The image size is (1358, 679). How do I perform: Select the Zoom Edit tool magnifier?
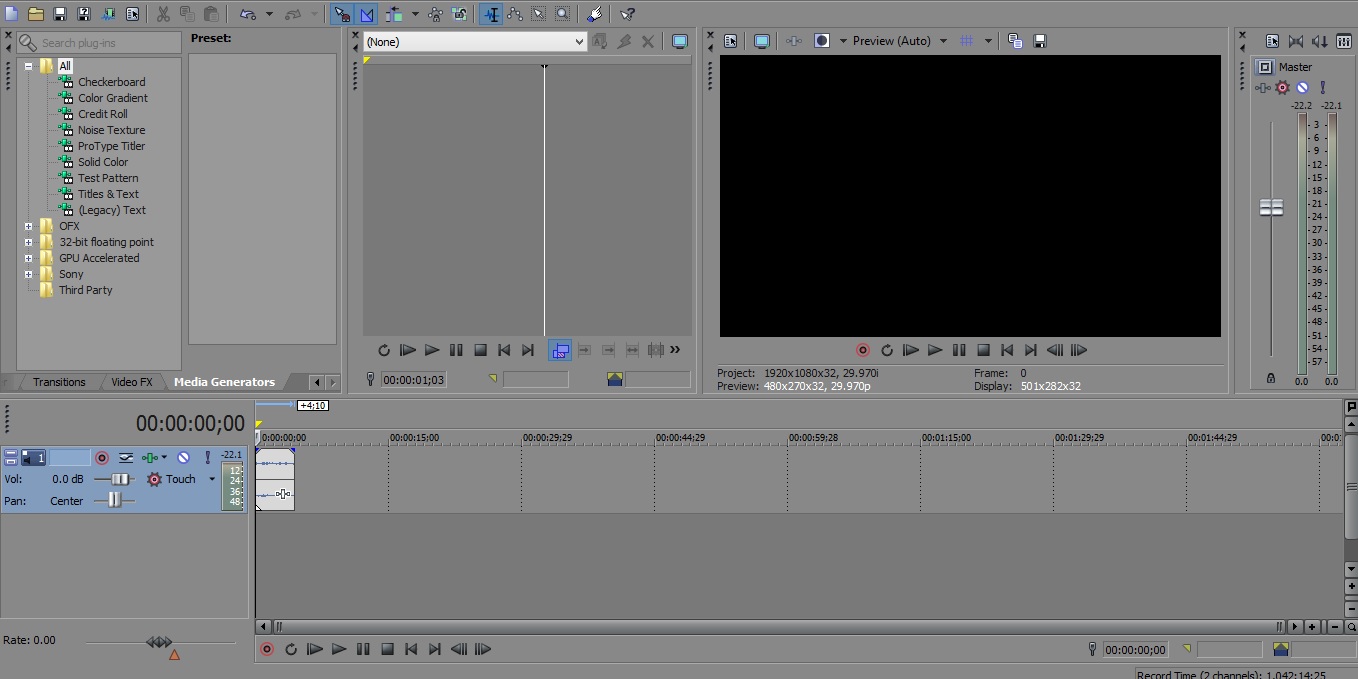point(563,14)
